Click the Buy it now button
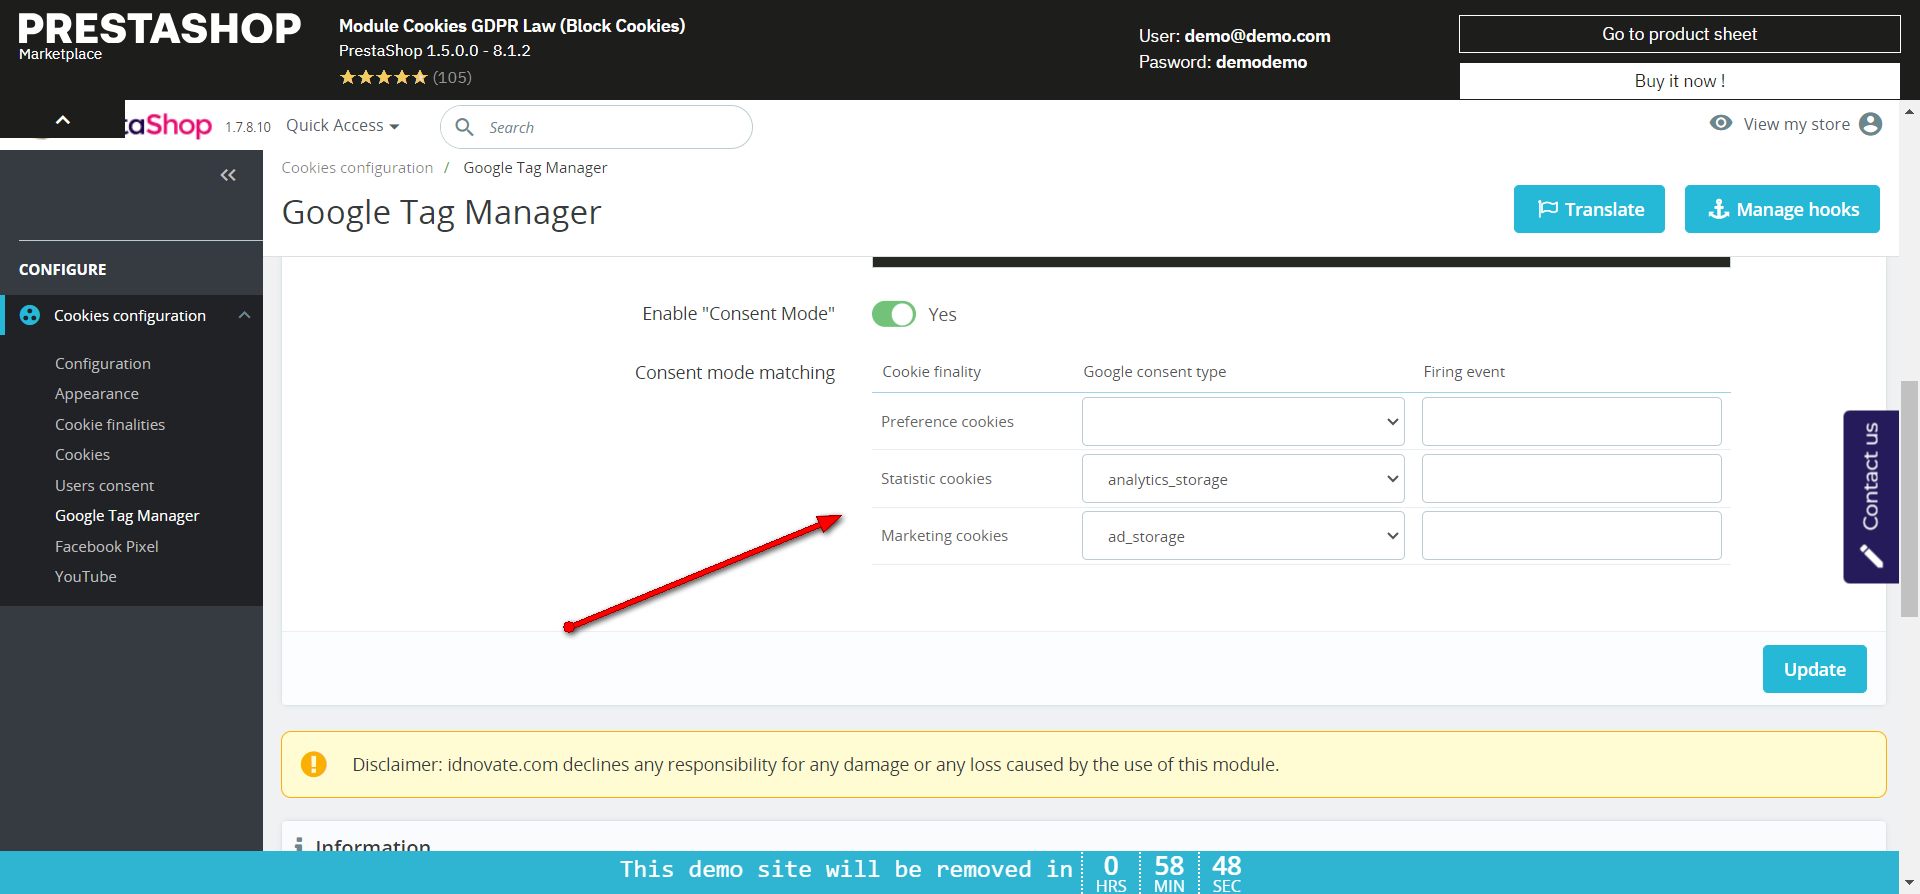 (x=1680, y=81)
